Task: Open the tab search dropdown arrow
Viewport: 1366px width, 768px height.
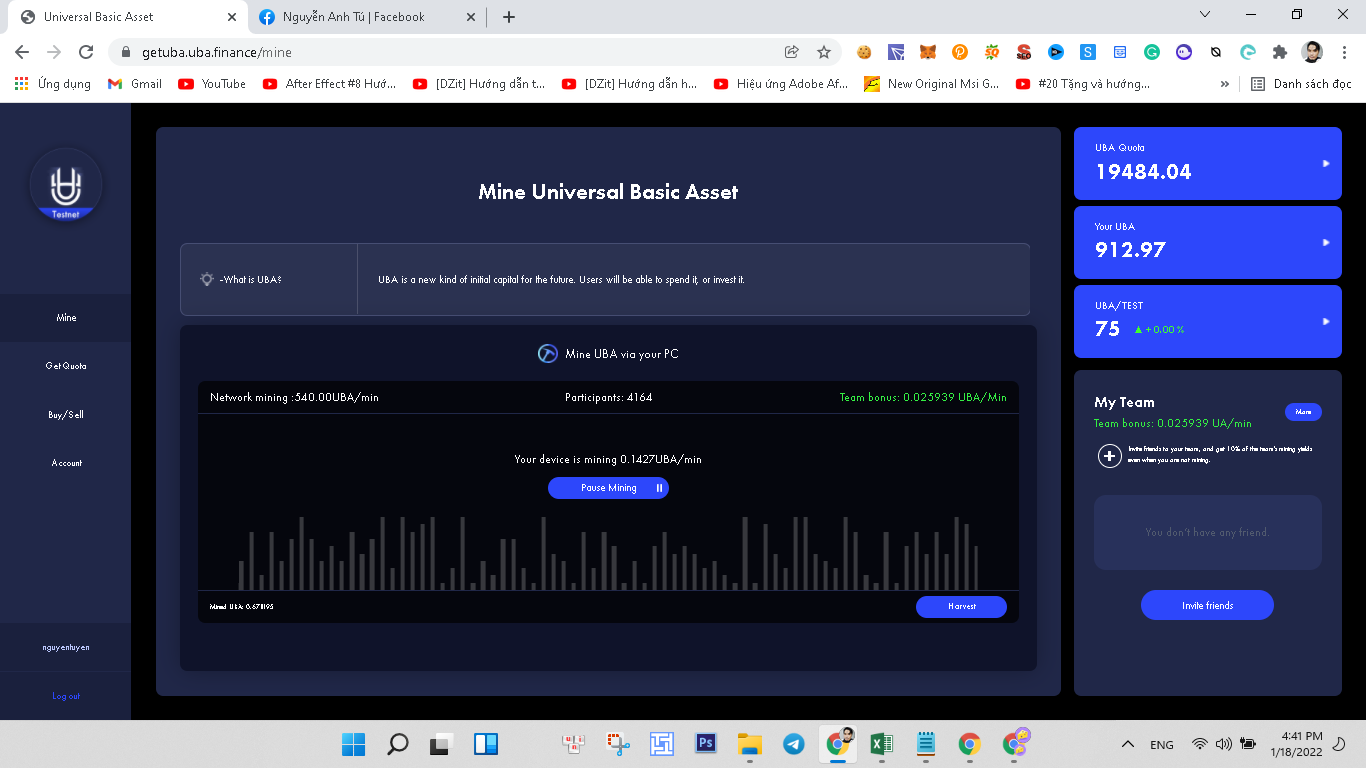Action: click(x=1205, y=14)
